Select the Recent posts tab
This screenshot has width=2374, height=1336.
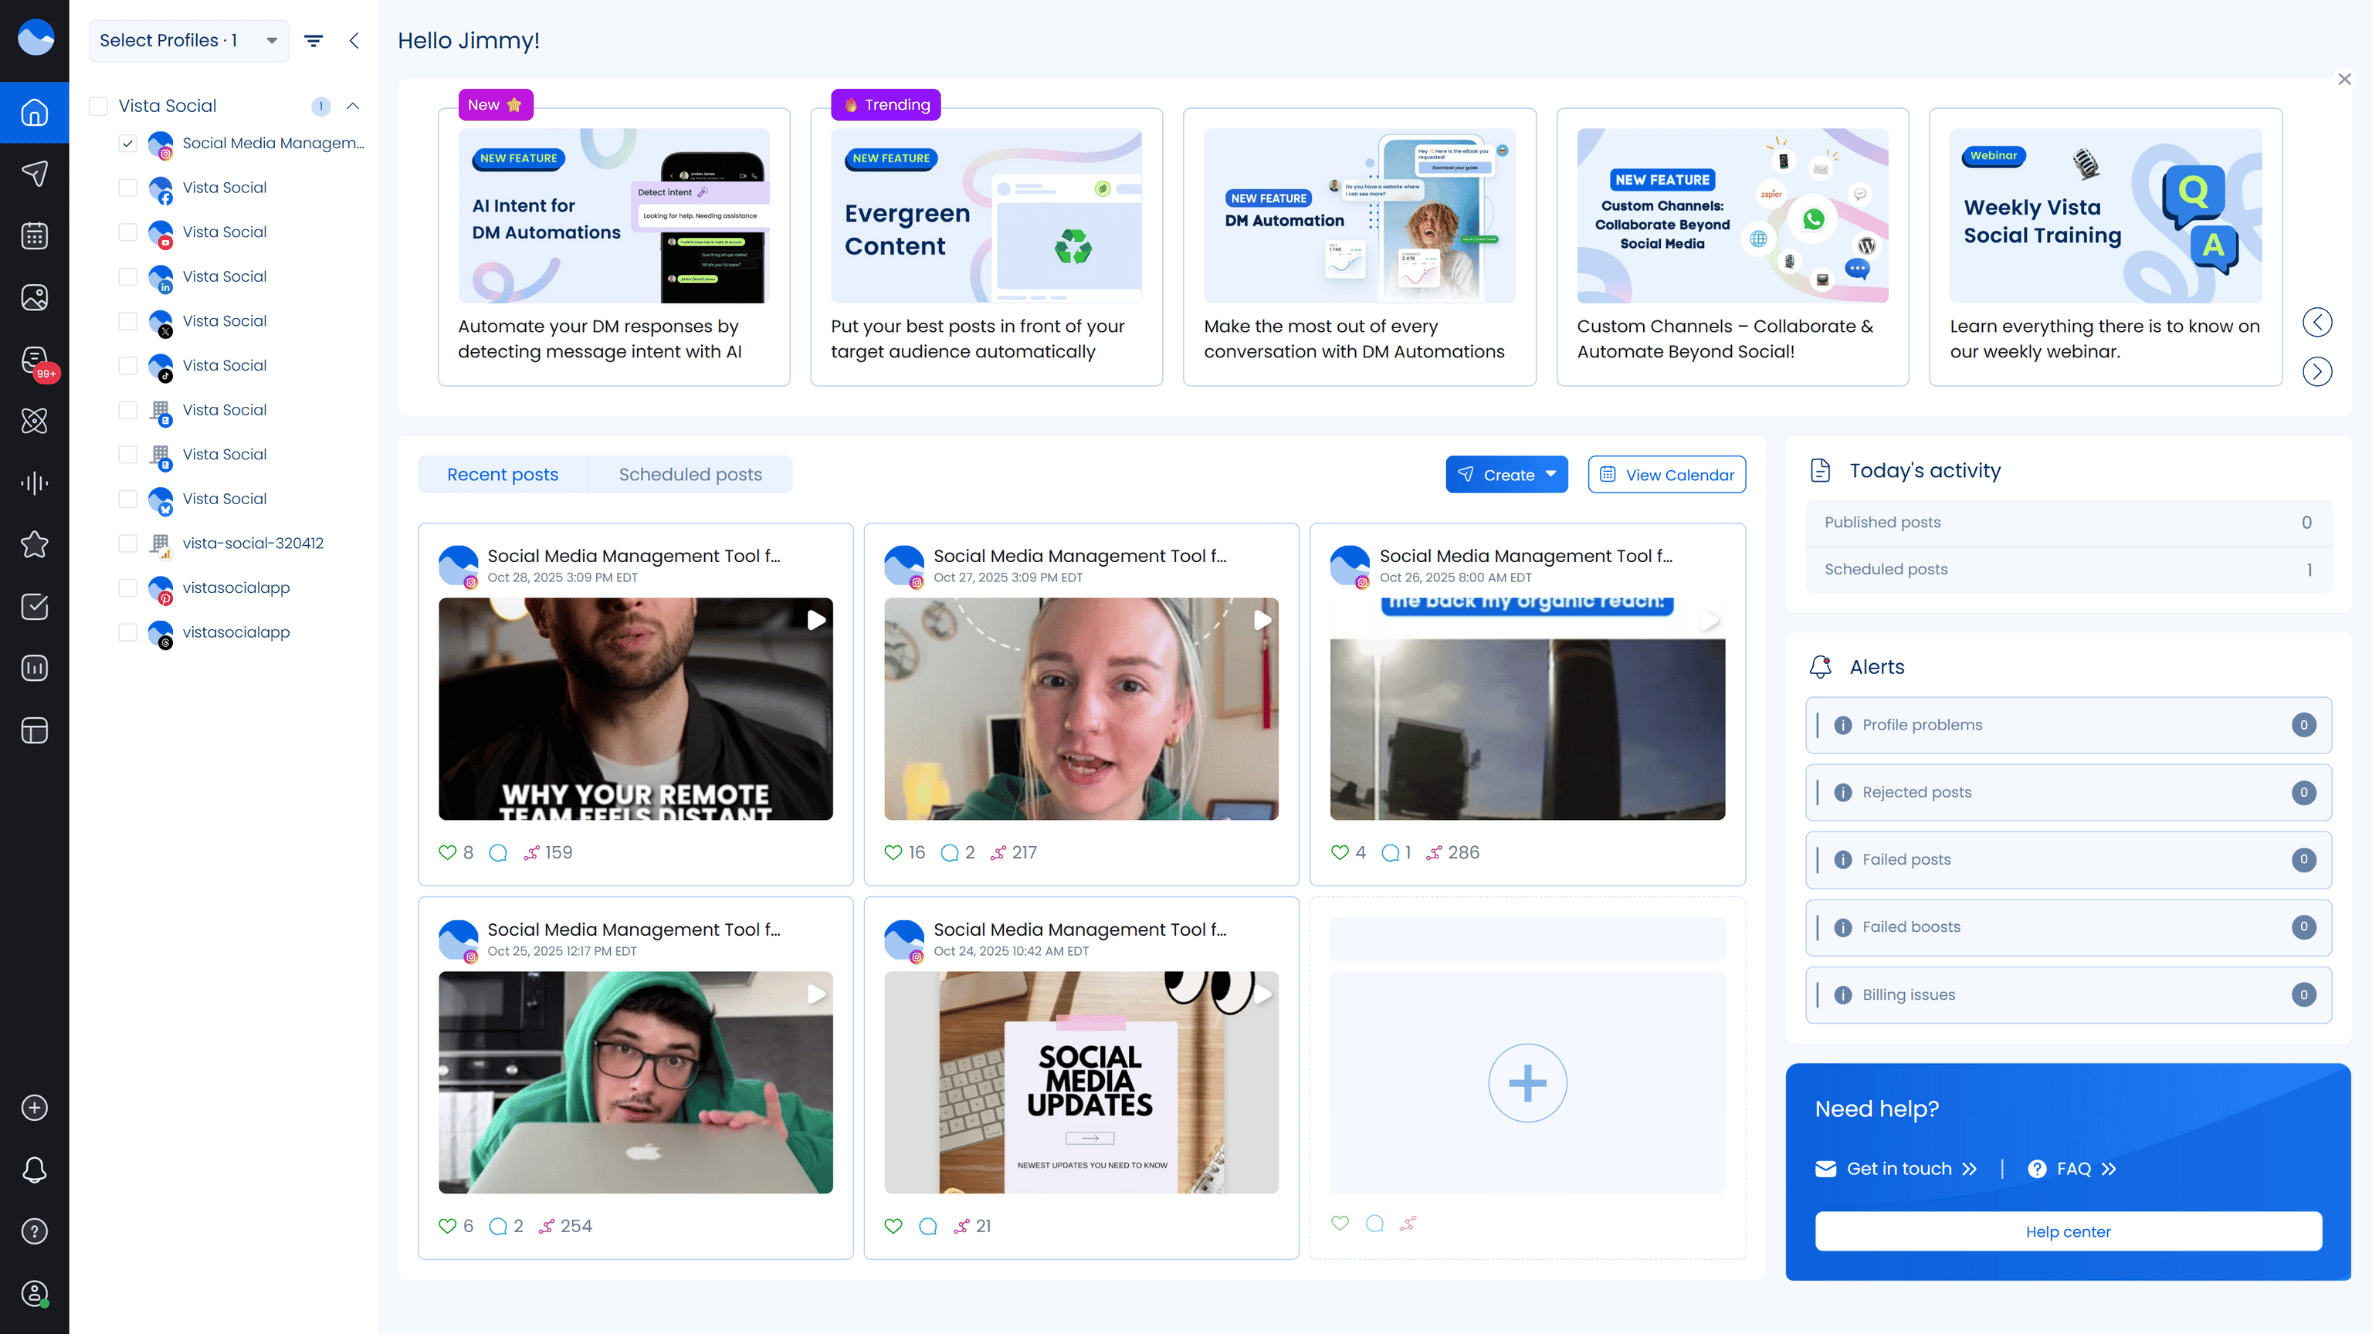point(502,475)
